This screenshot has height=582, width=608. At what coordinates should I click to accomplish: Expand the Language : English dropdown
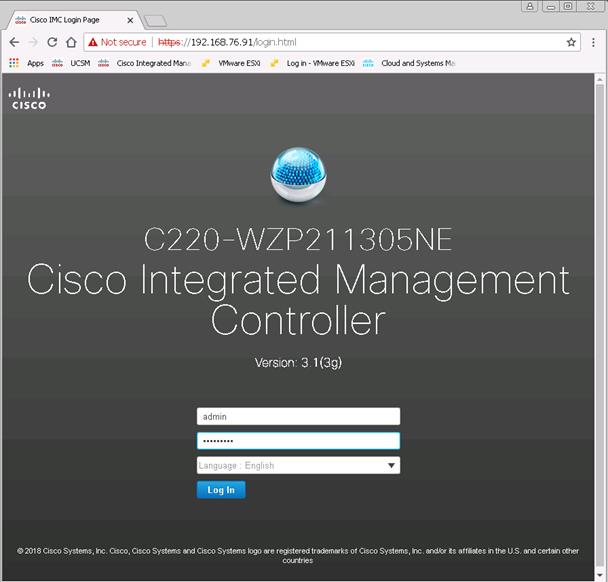[298, 465]
